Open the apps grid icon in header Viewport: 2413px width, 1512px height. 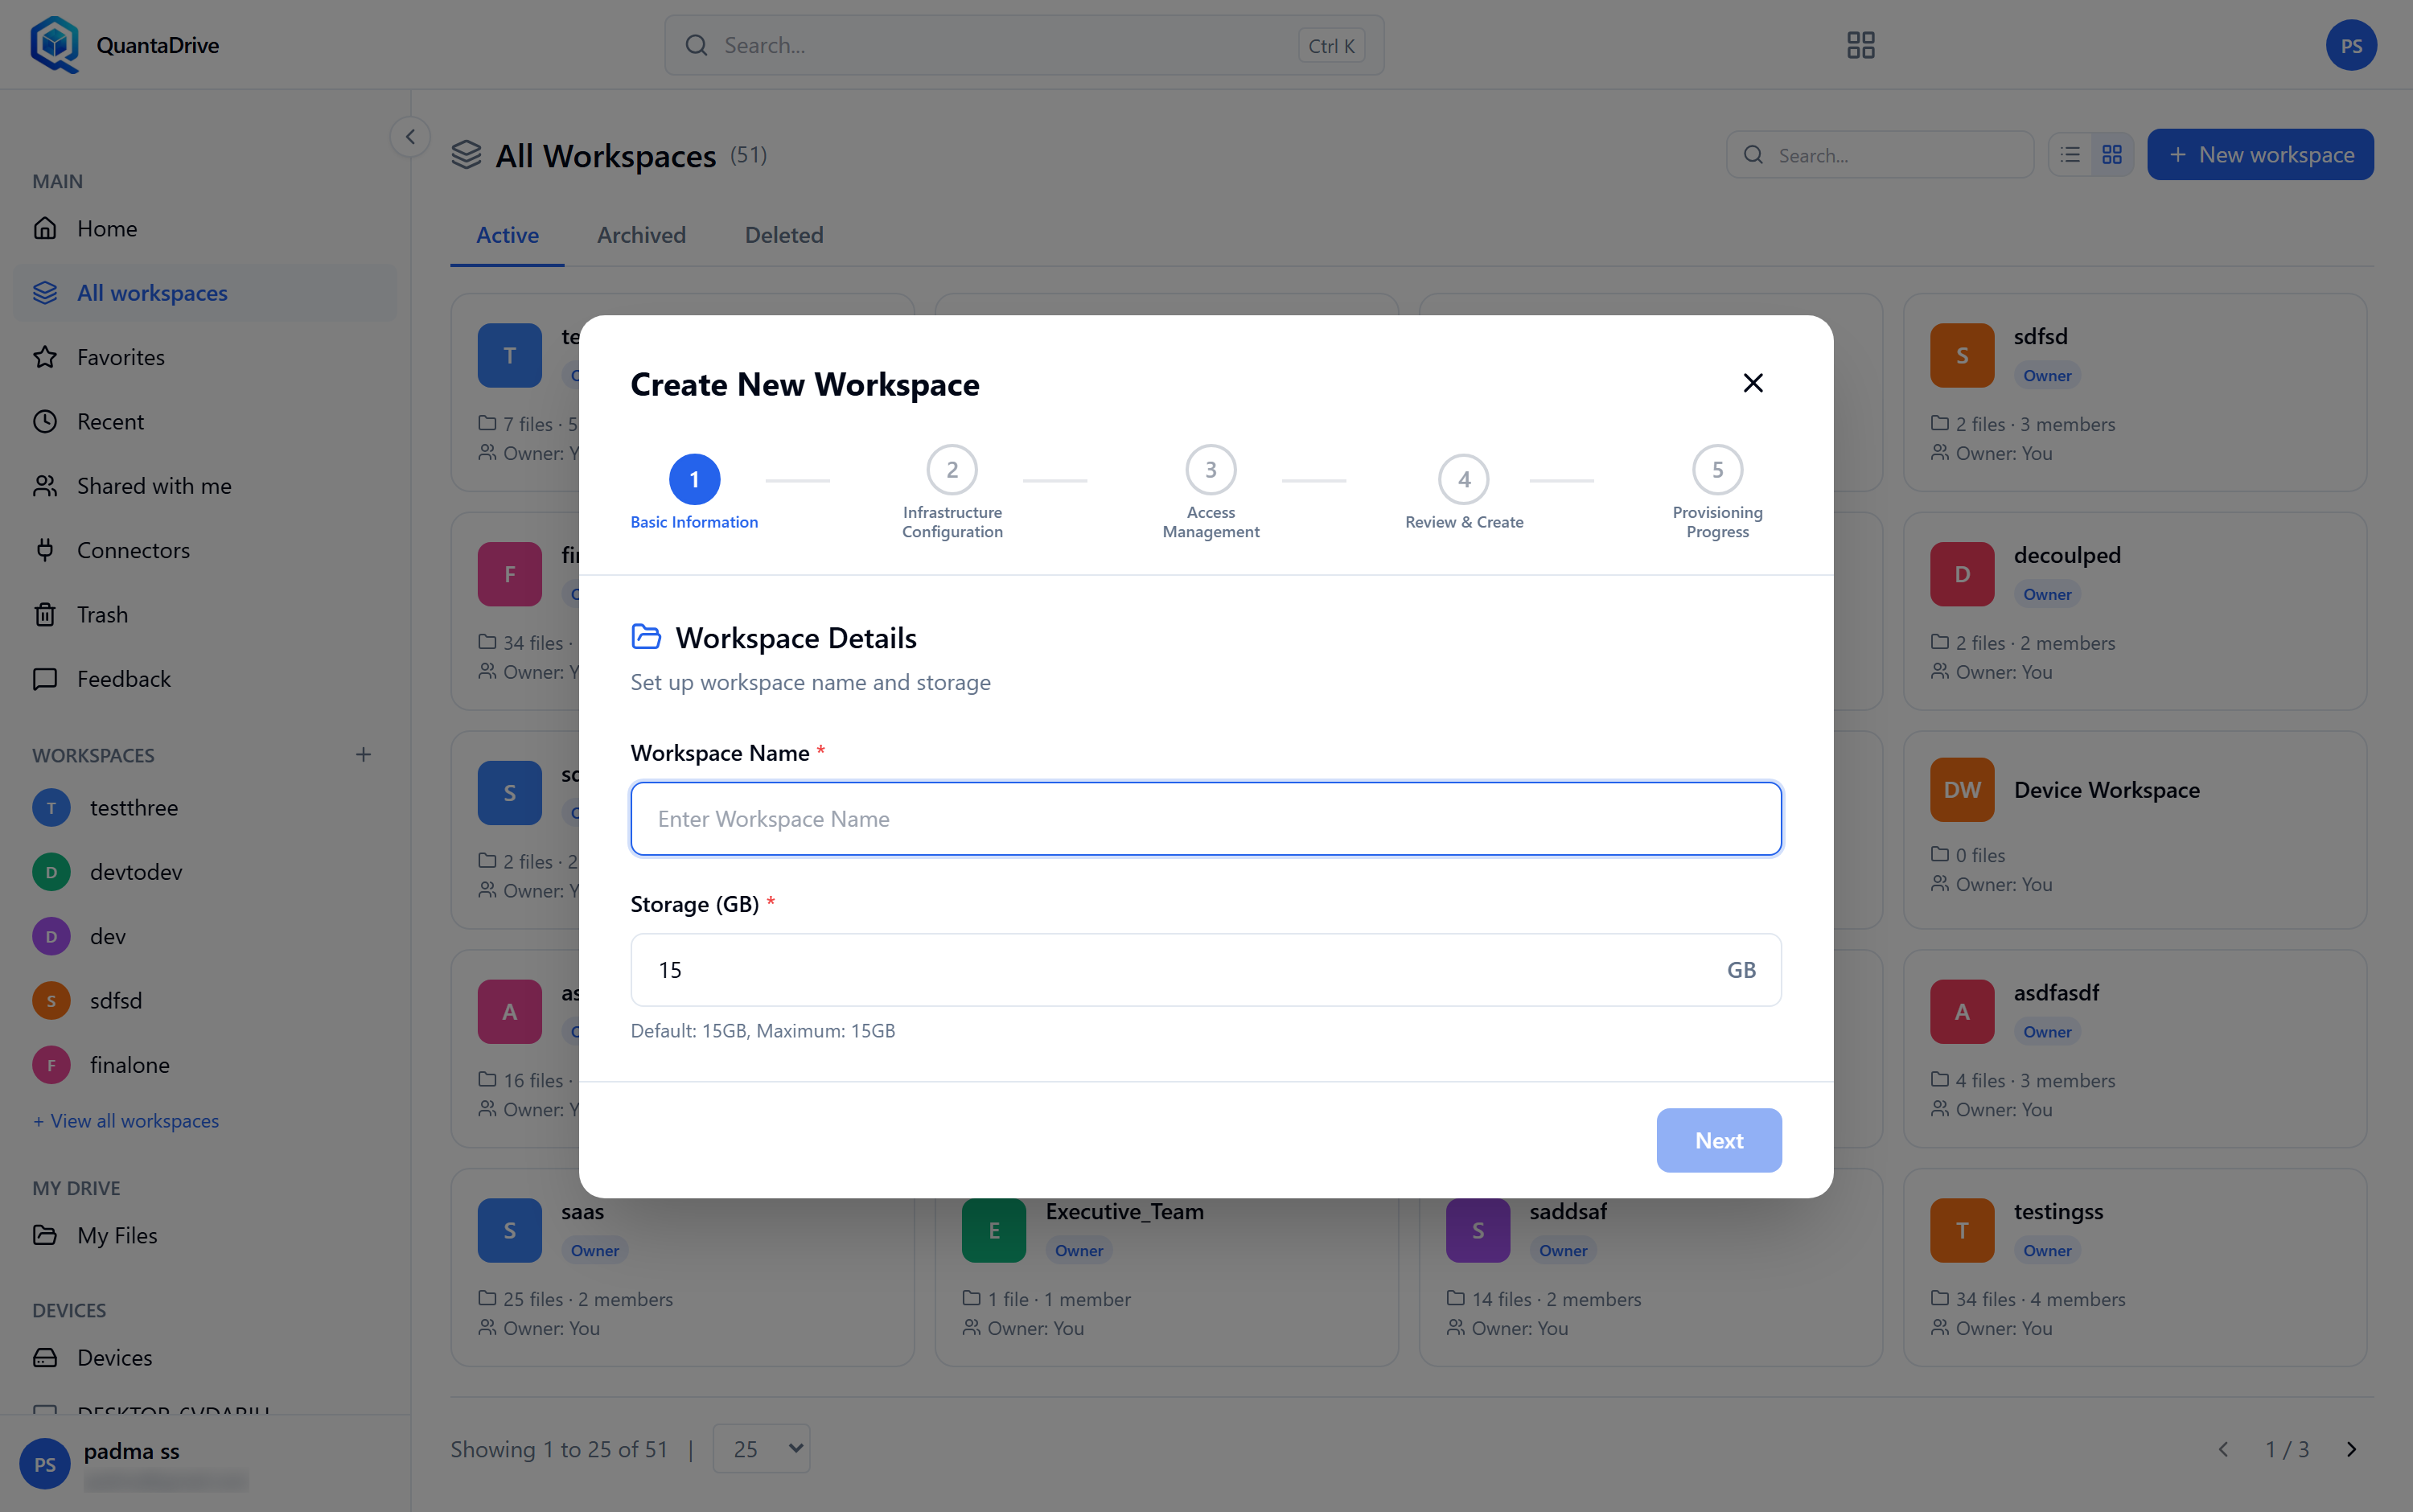1860,45
